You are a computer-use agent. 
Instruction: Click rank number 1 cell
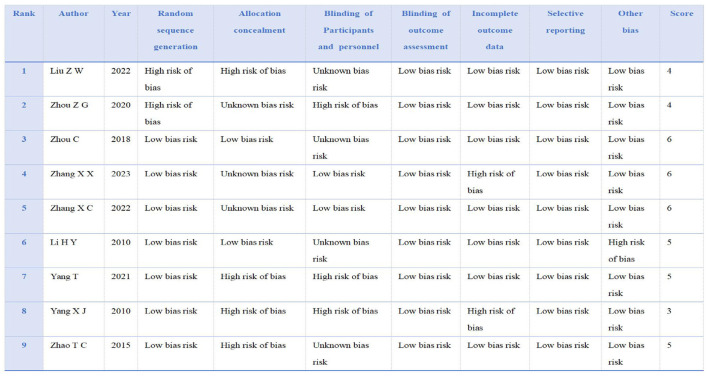(x=24, y=71)
